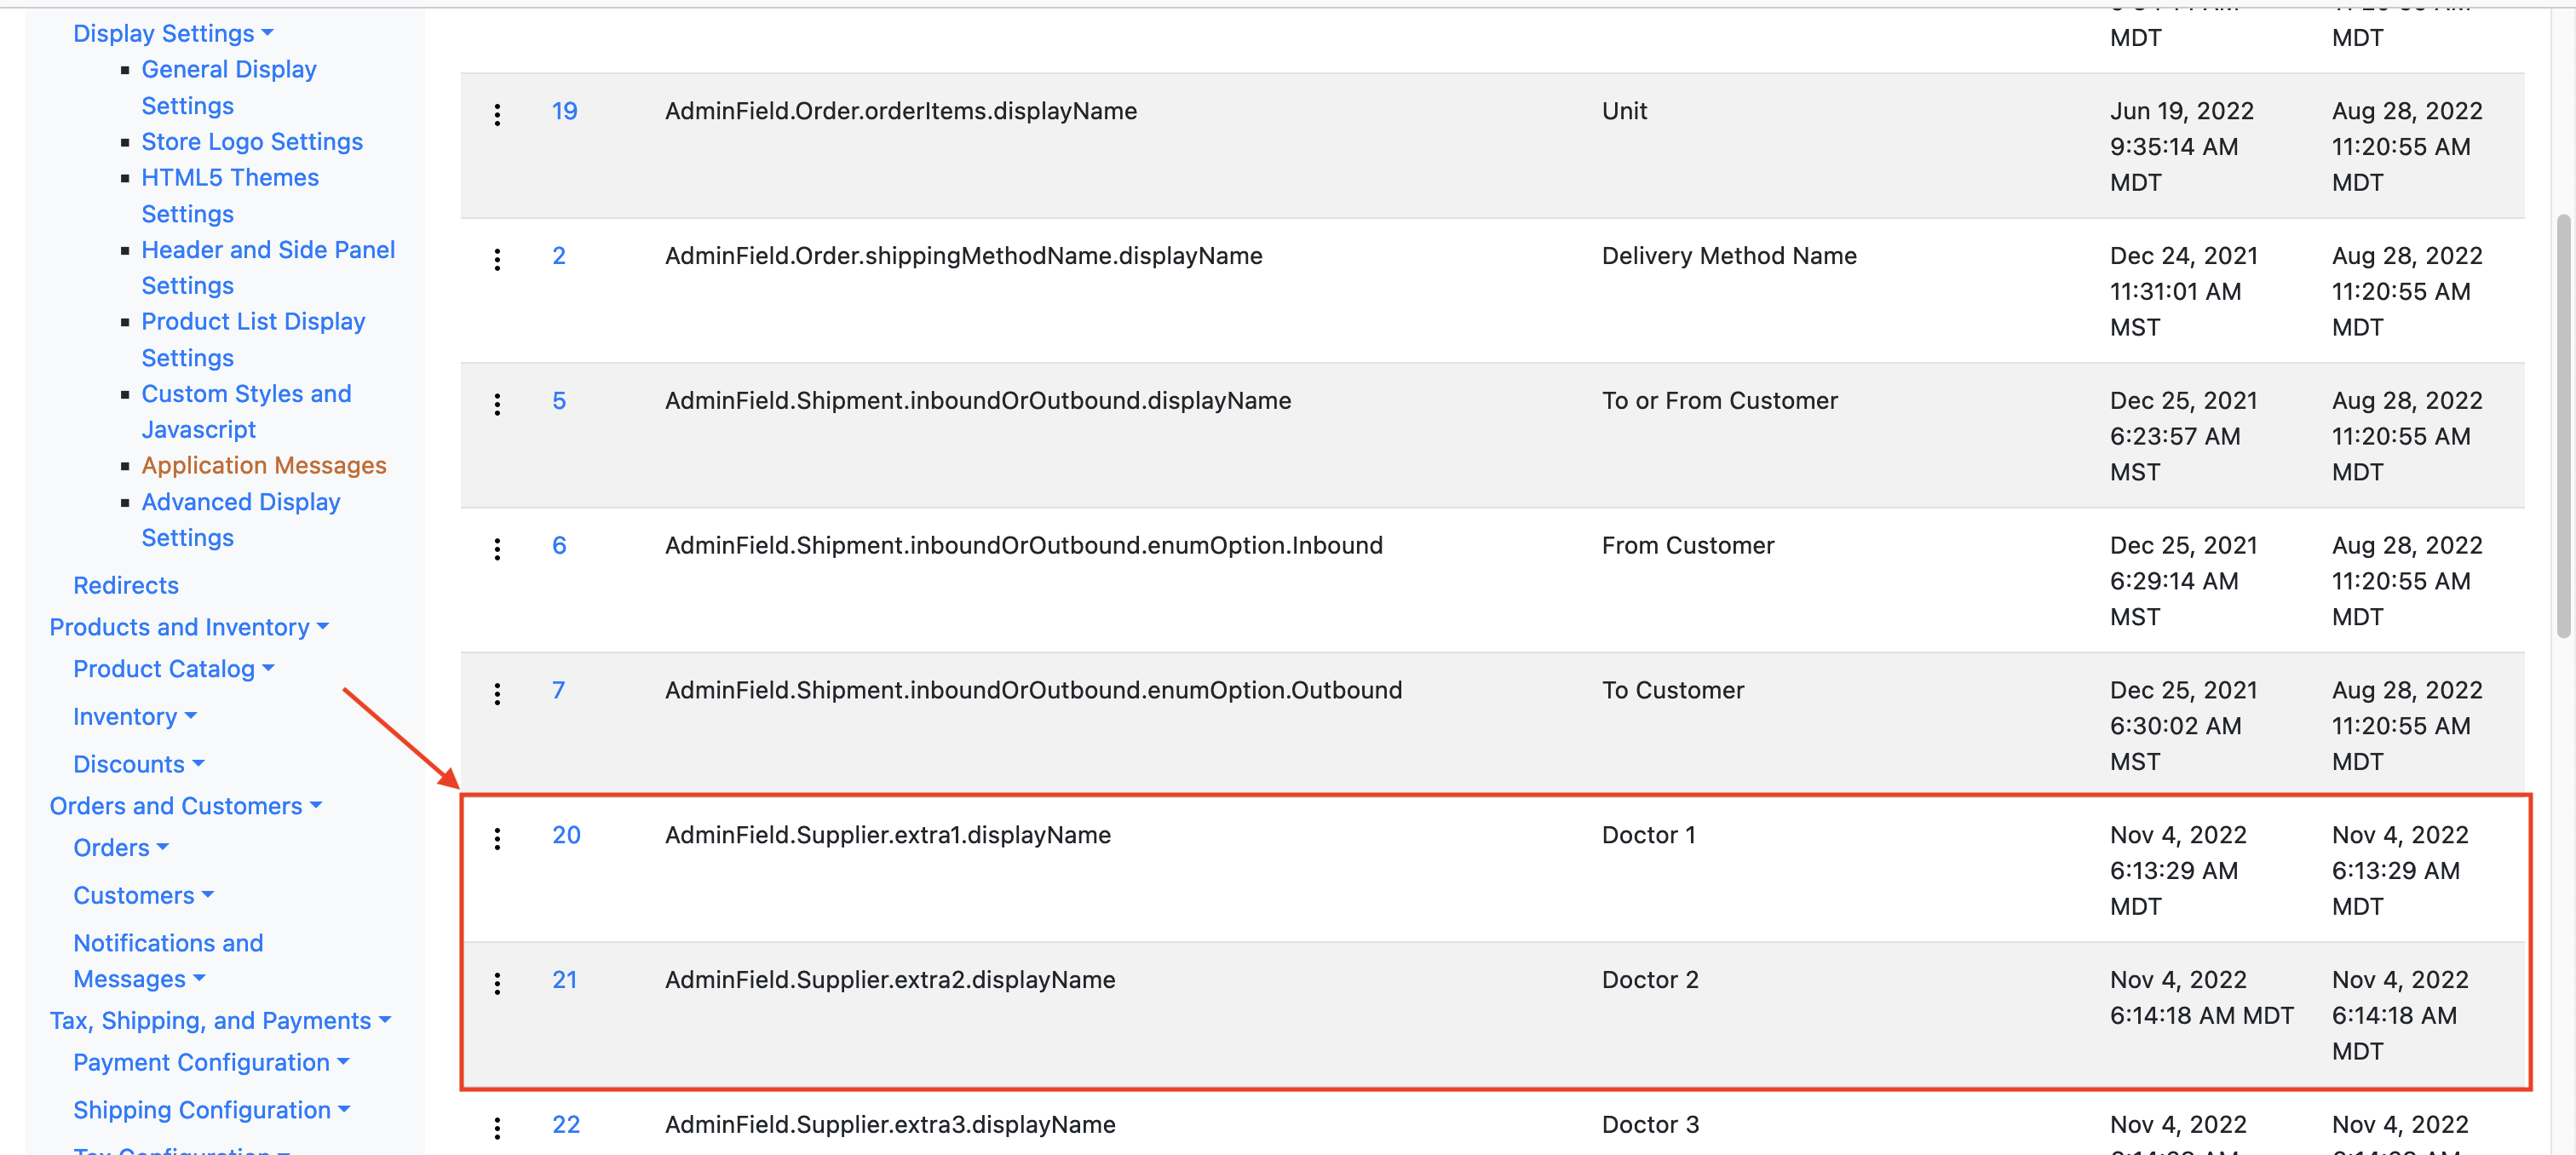This screenshot has height=1155, width=2576.
Task: Go to the Redirects page
Action: (x=126, y=585)
